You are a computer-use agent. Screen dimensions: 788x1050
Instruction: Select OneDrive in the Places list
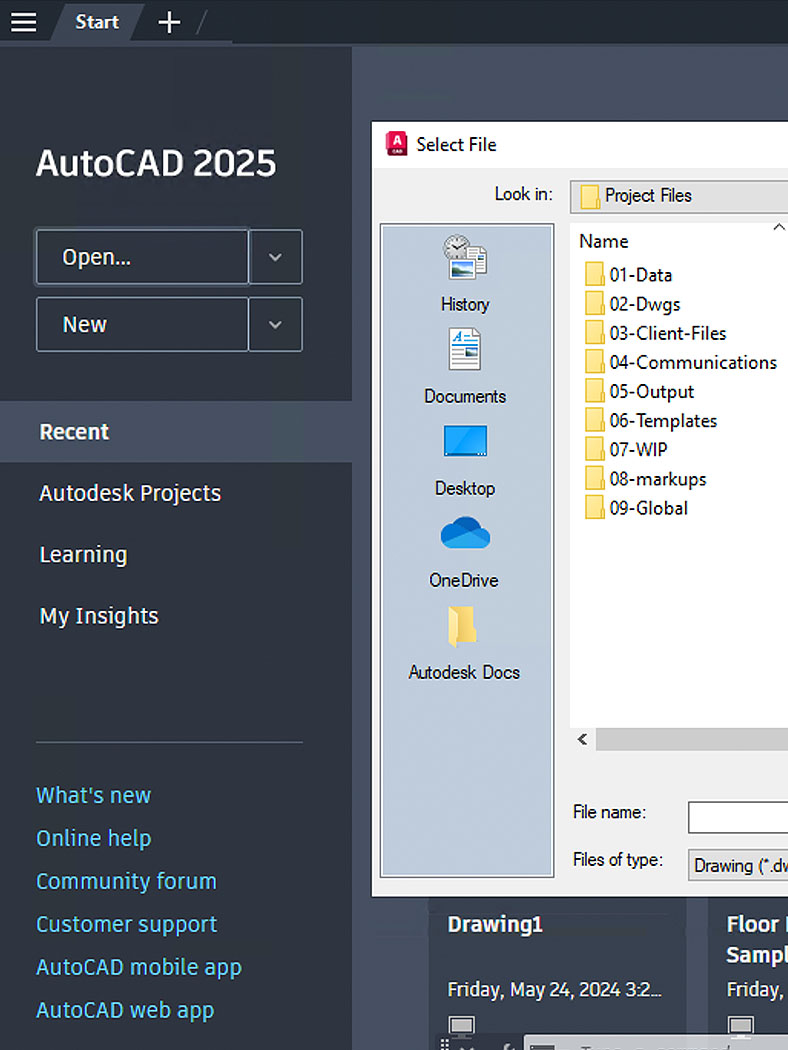point(465,552)
